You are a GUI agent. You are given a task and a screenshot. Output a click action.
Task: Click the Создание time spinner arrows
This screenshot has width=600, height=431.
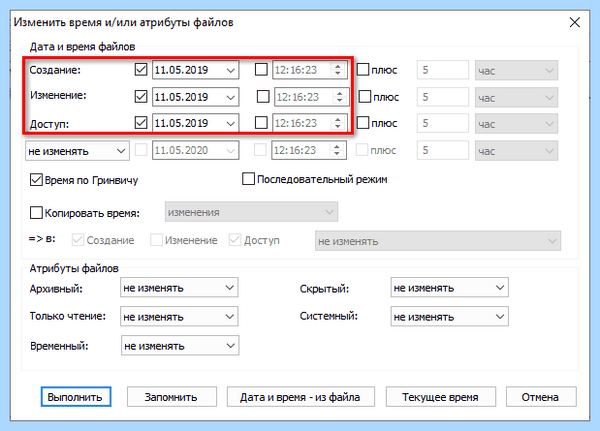pos(338,70)
